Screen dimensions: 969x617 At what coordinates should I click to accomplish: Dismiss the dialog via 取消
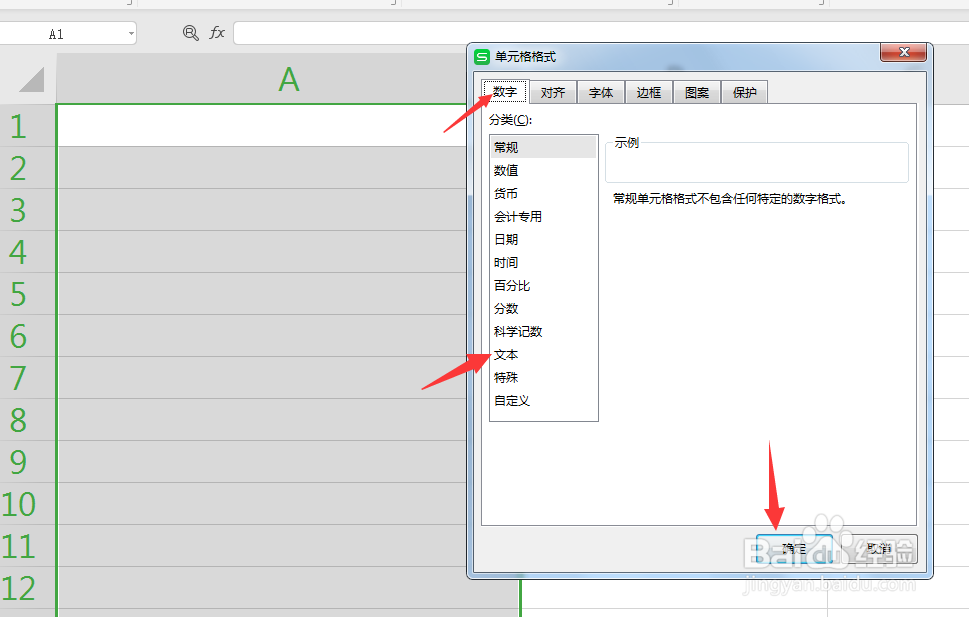(x=879, y=548)
